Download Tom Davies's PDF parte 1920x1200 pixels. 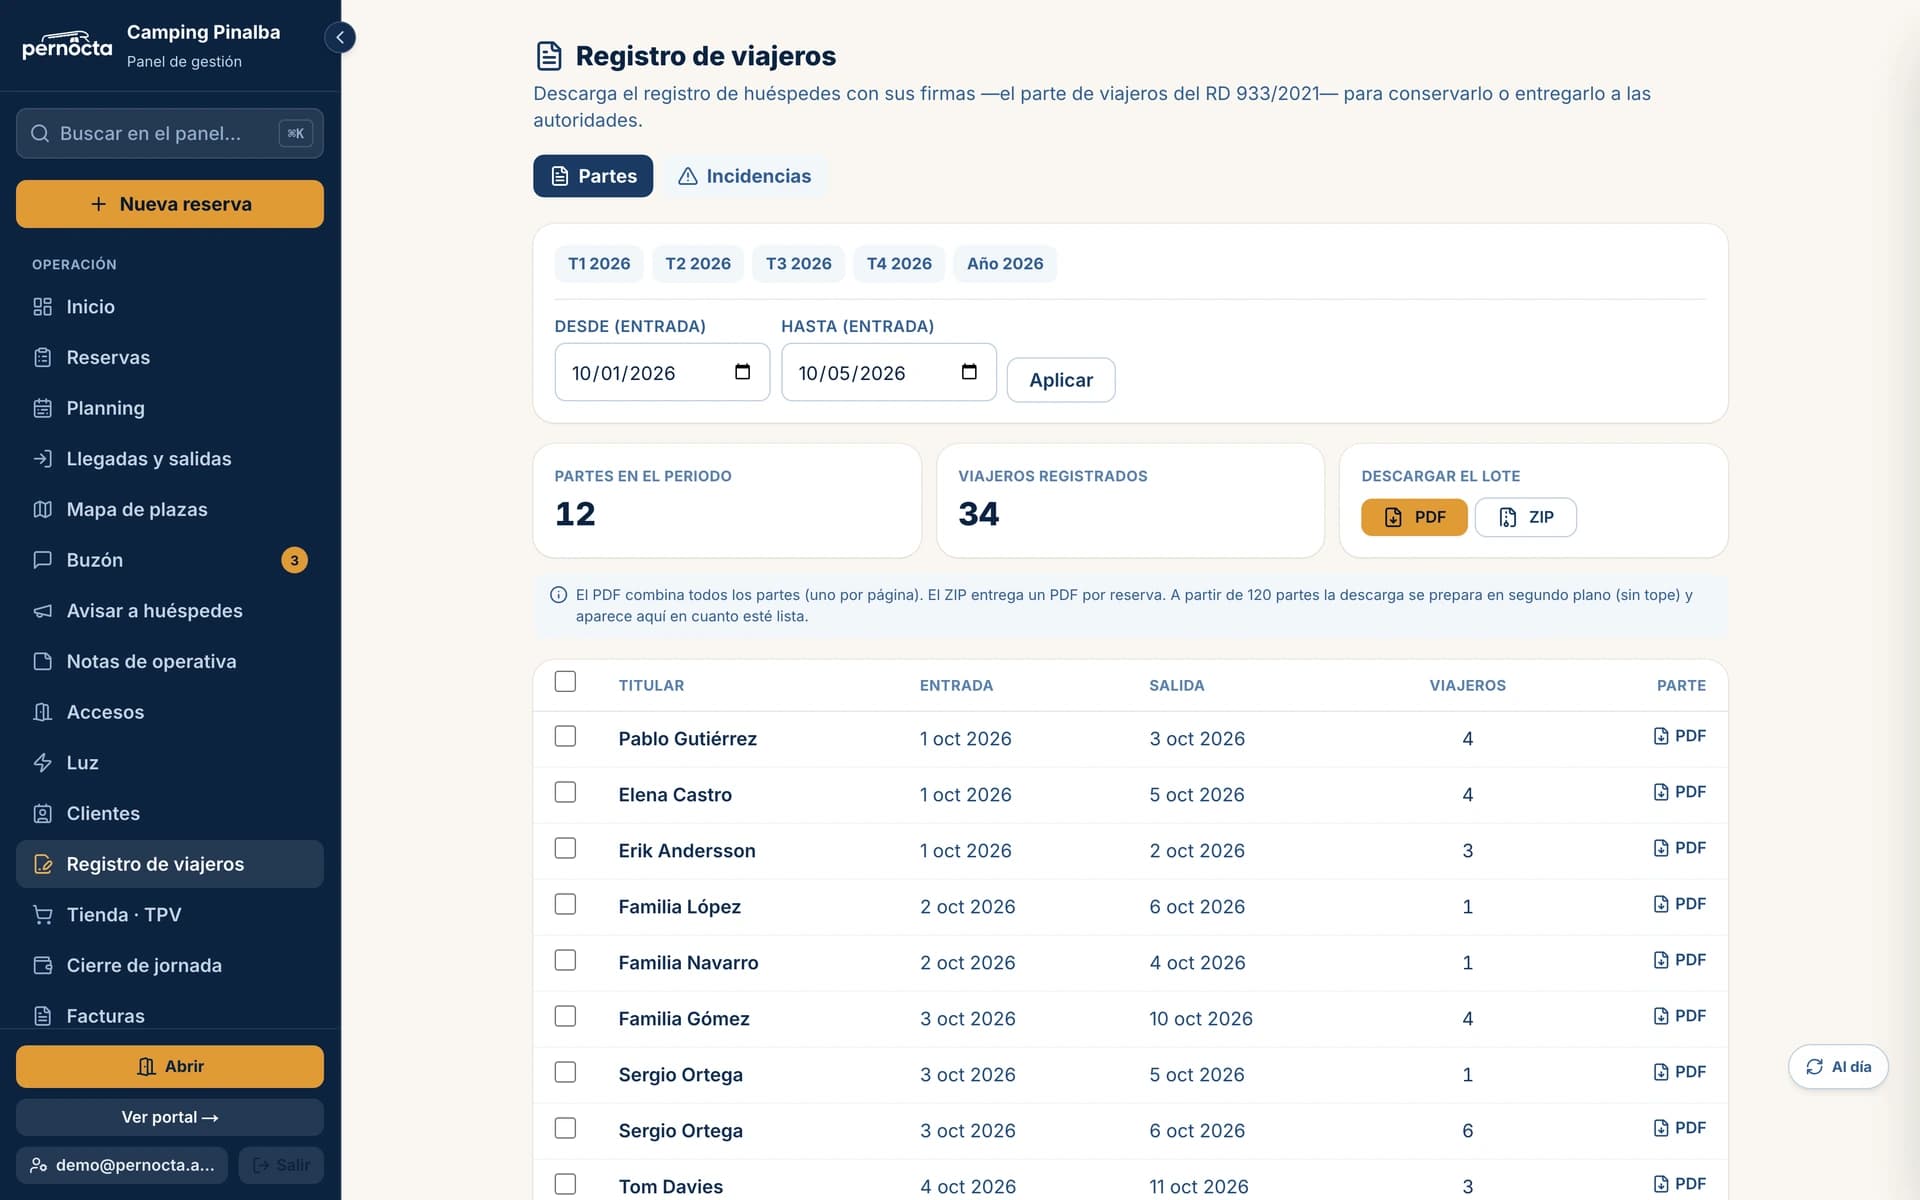click(x=1679, y=1184)
